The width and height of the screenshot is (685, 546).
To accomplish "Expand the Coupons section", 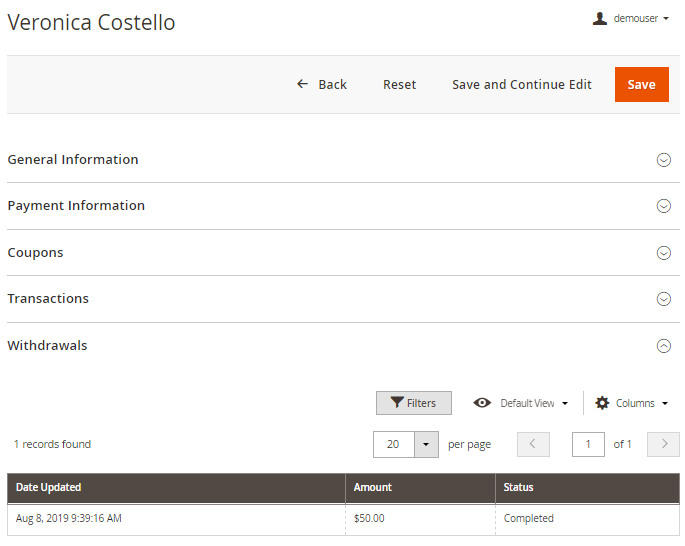I will pos(663,253).
